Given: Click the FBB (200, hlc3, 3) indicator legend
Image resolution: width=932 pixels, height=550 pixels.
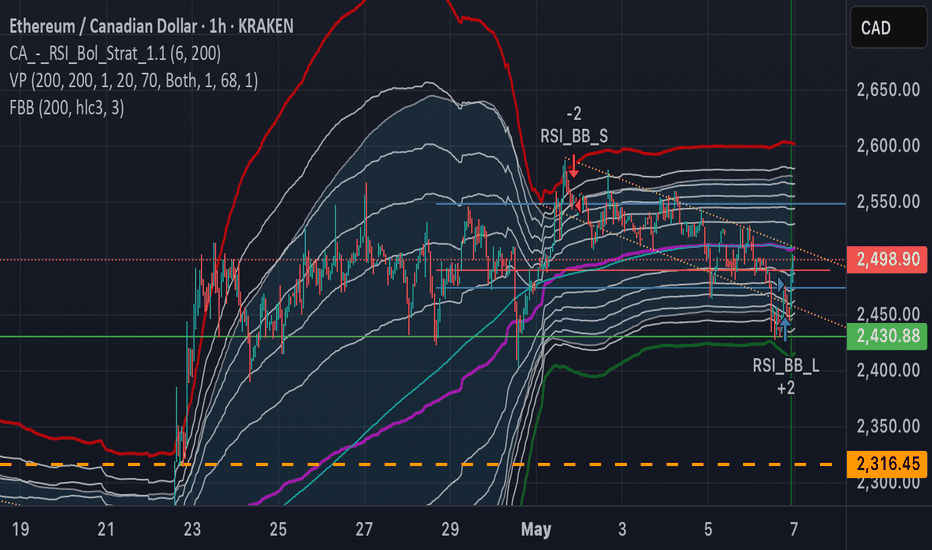Looking at the screenshot, I should point(67,108).
